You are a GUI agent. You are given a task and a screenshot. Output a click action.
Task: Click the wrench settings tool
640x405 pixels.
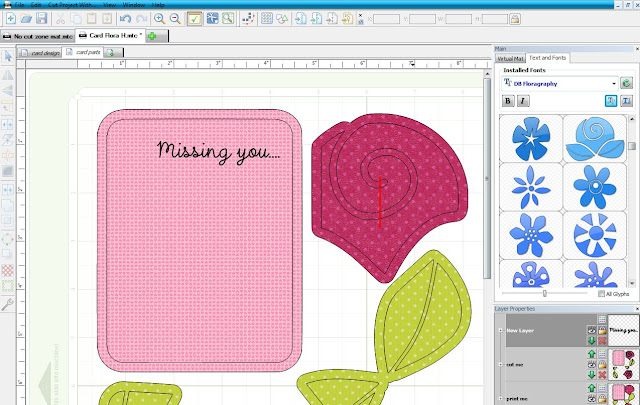click(x=8, y=304)
